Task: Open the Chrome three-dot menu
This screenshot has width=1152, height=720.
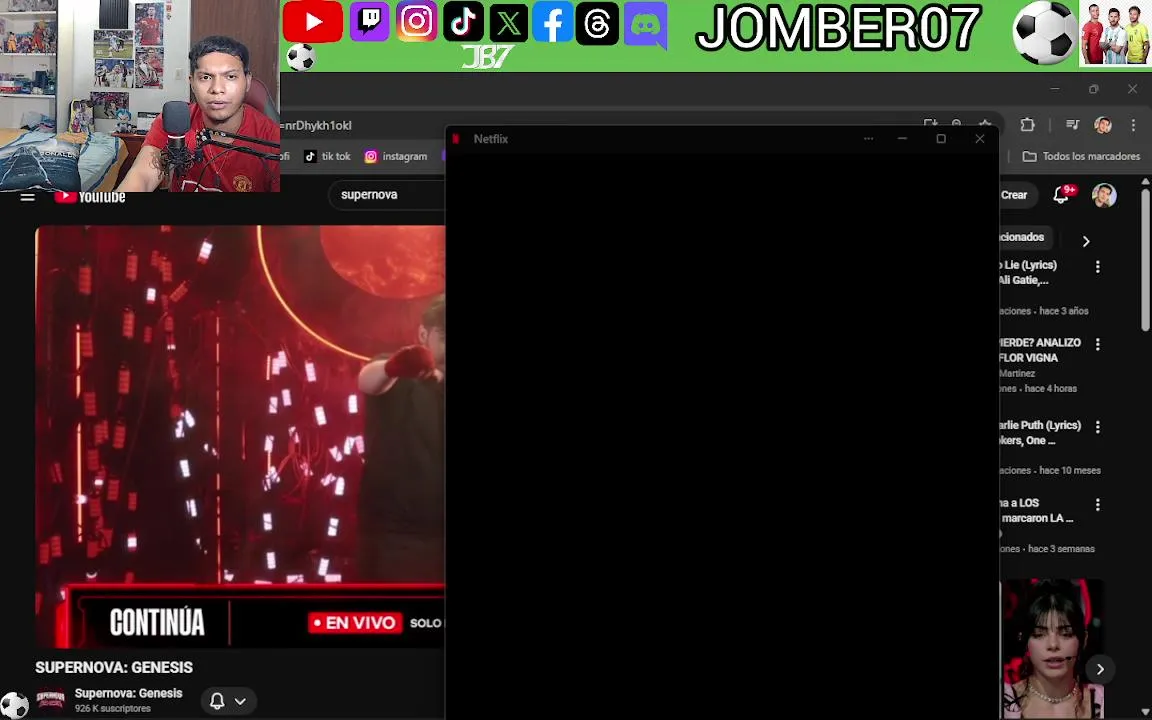Action: click(1134, 125)
